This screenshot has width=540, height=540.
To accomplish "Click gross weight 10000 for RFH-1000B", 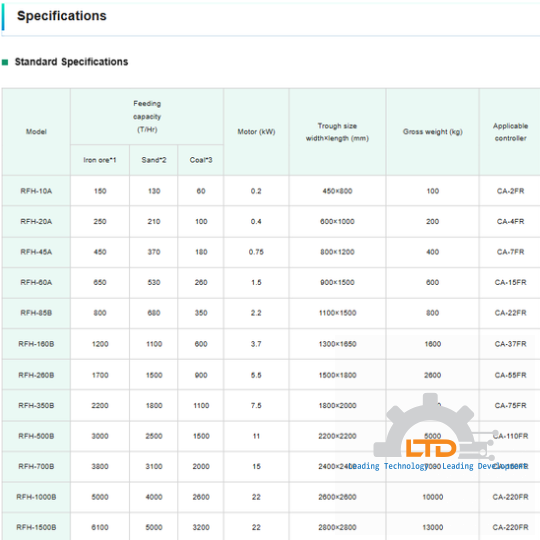I will [433, 497].
